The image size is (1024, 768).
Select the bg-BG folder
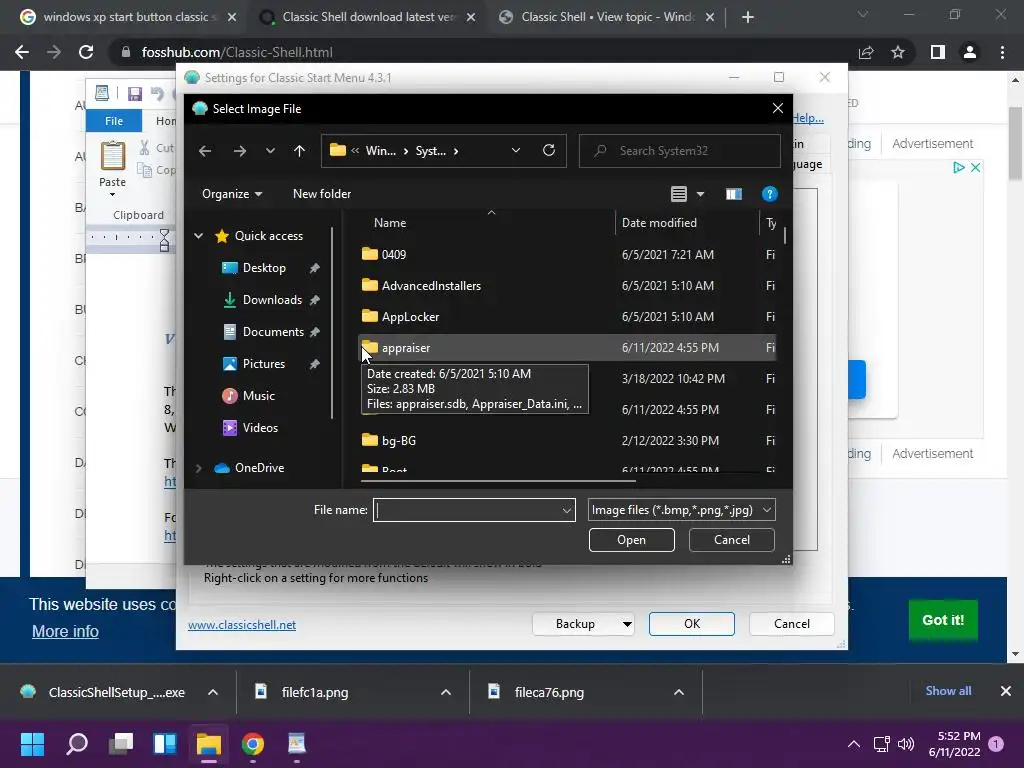(x=398, y=441)
